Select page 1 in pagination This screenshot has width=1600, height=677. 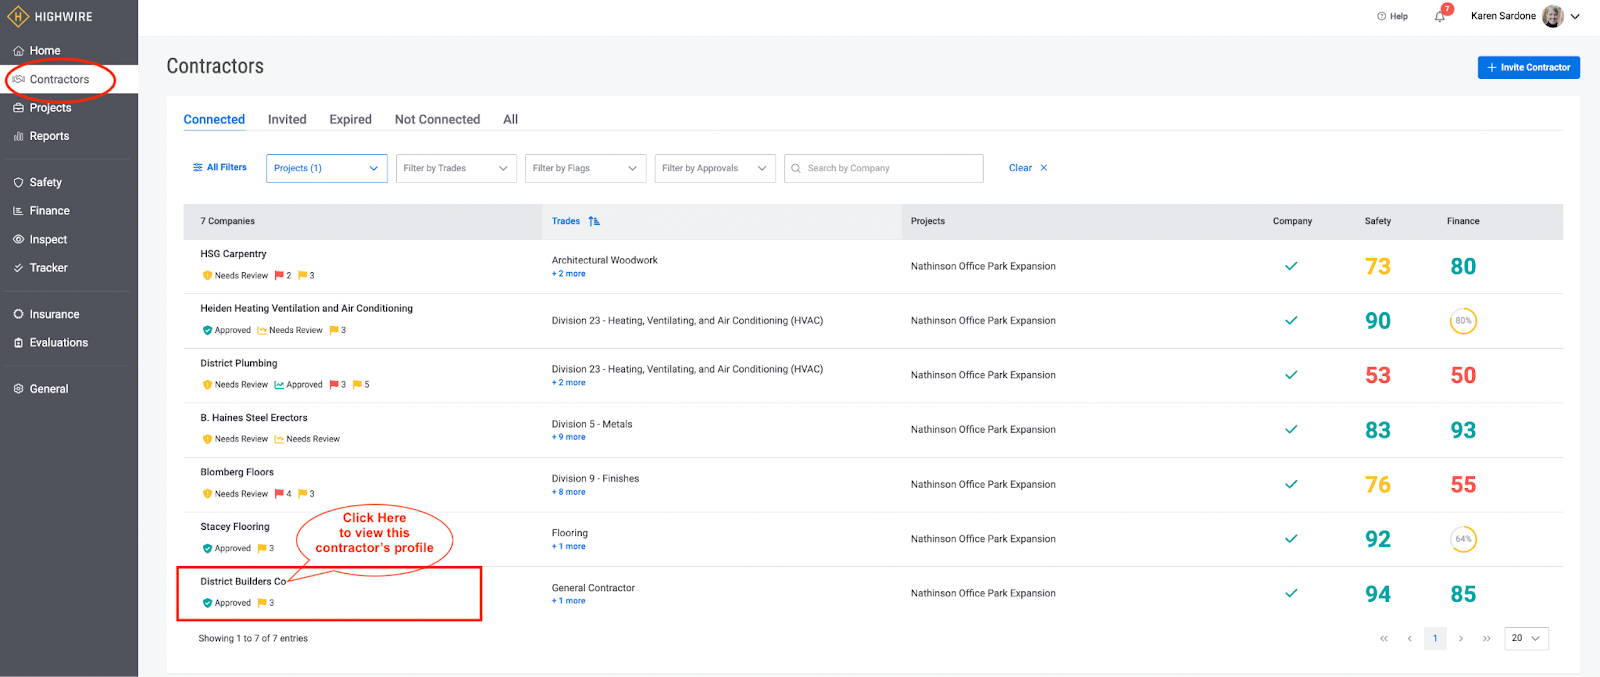[x=1435, y=638]
